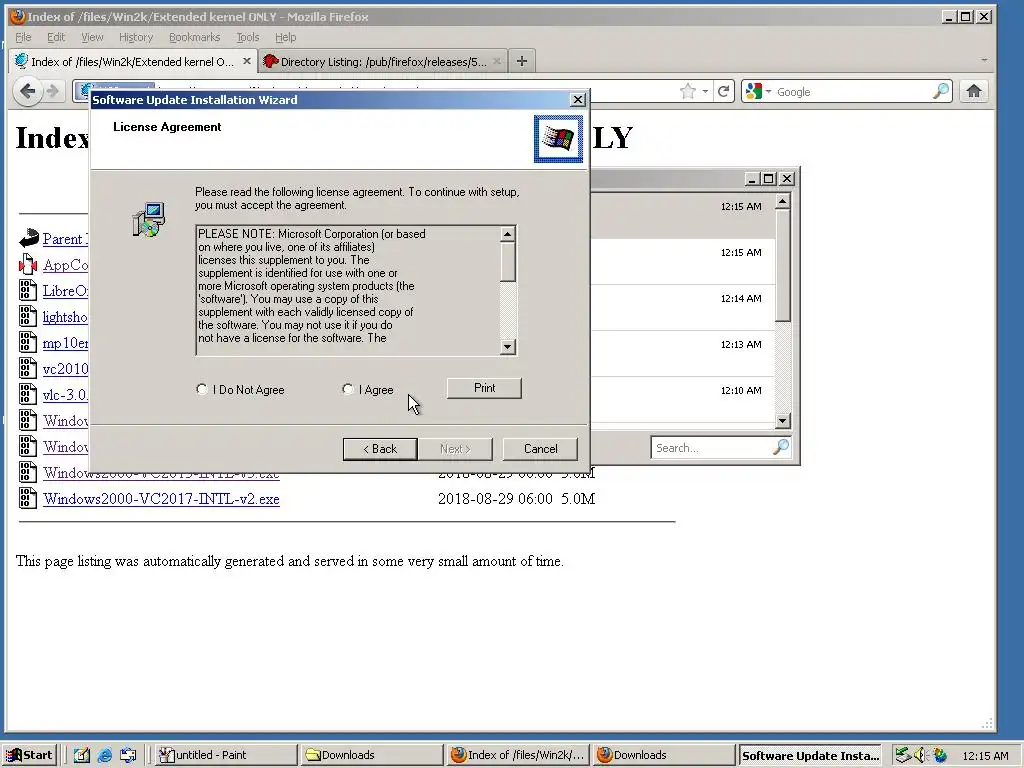Click the vlc-3.0 file link
Image resolution: width=1024 pixels, height=768 pixels.
tap(65, 395)
